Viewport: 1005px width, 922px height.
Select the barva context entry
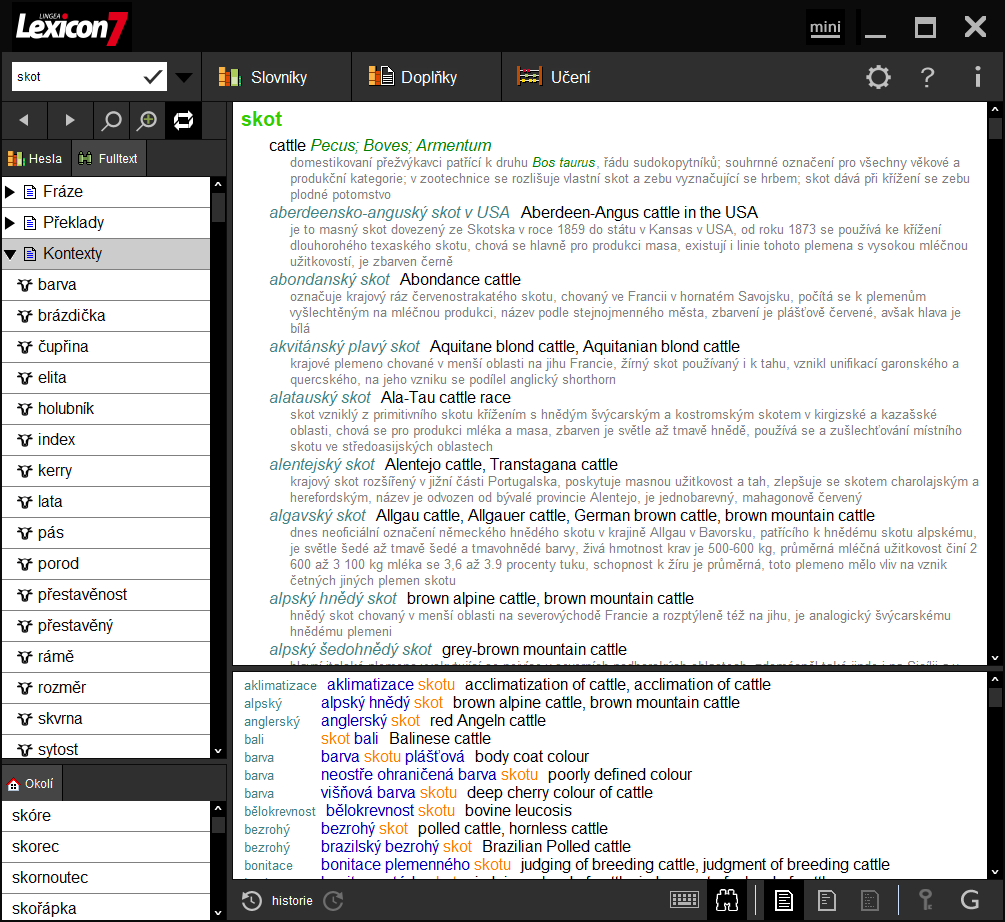point(106,284)
